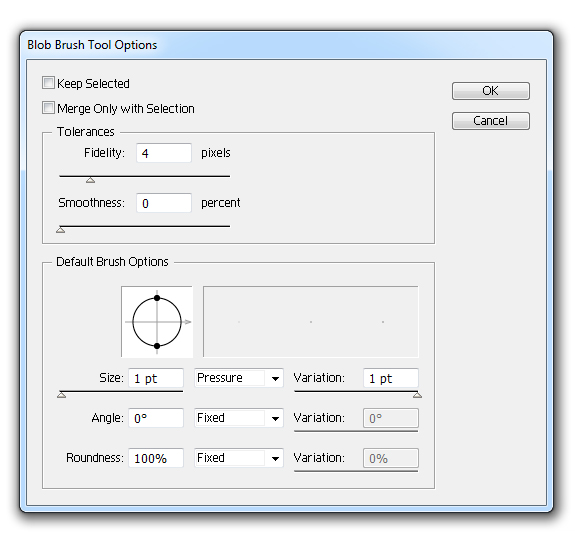Viewport: 575px width, 538px height.
Task: Click the OK button
Action: coord(491,91)
